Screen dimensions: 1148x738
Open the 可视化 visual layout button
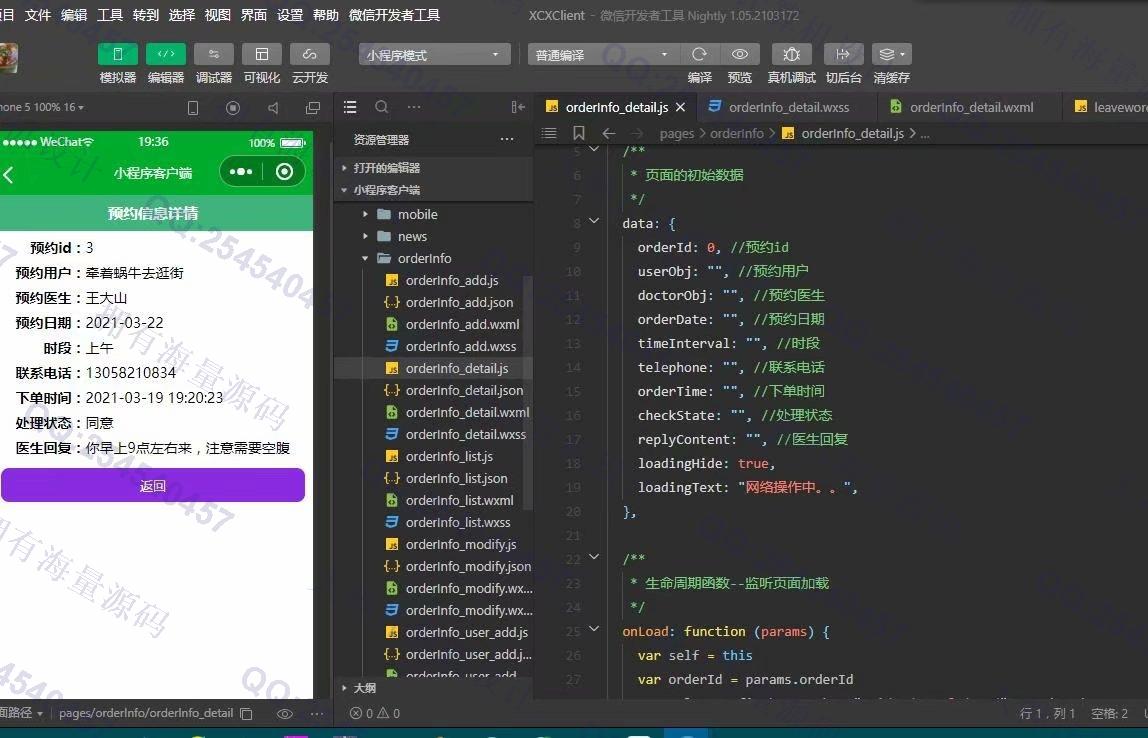(x=261, y=54)
